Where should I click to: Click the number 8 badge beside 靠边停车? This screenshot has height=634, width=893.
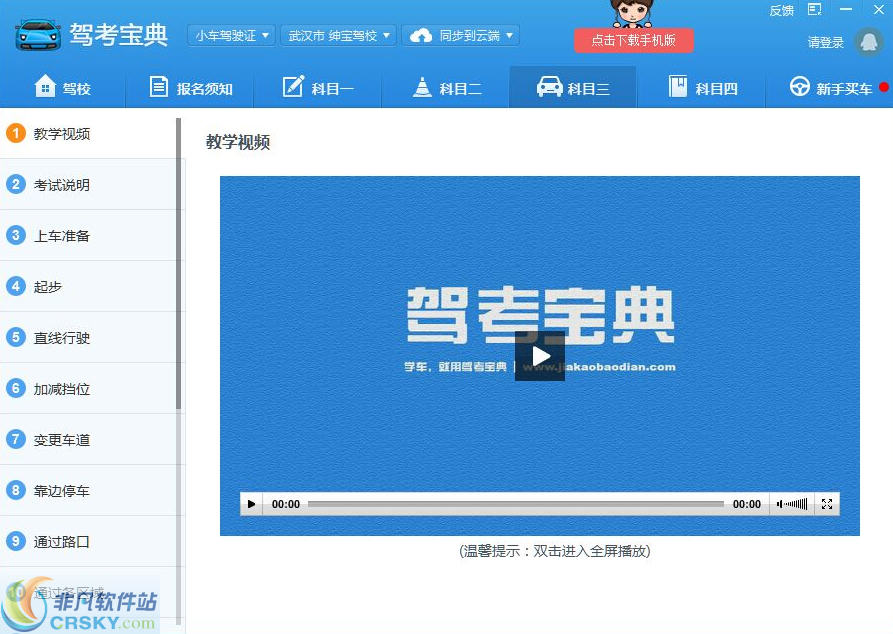point(16,490)
